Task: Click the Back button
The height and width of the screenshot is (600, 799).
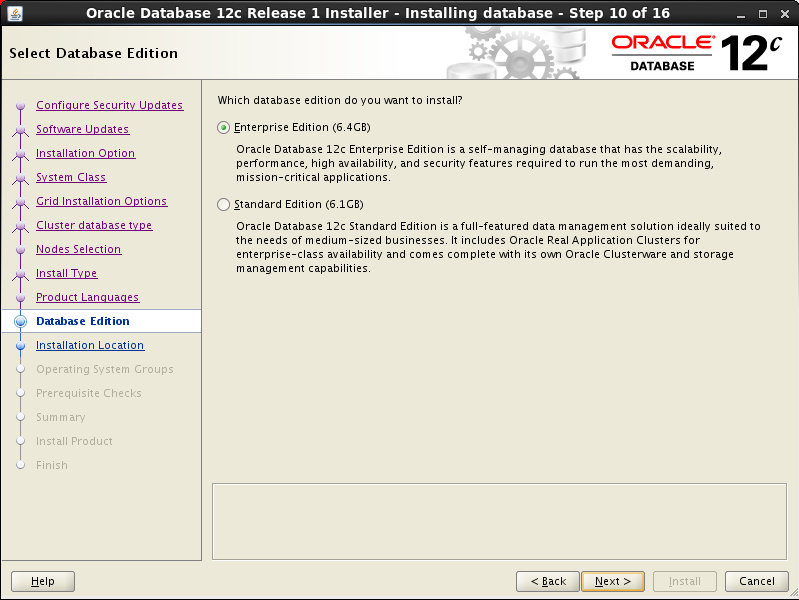Action: (548, 581)
